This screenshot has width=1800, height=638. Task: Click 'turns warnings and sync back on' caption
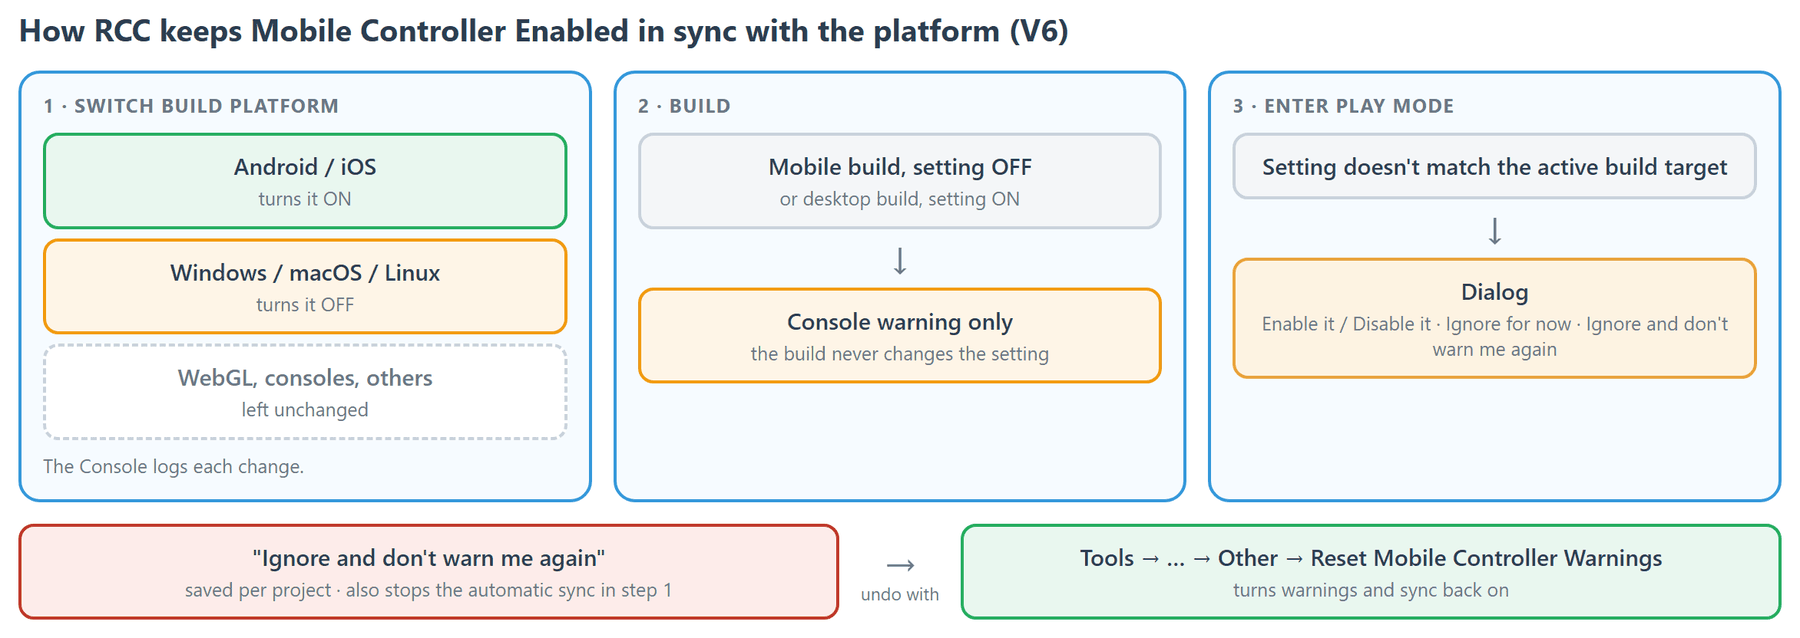[x=1371, y=590]
